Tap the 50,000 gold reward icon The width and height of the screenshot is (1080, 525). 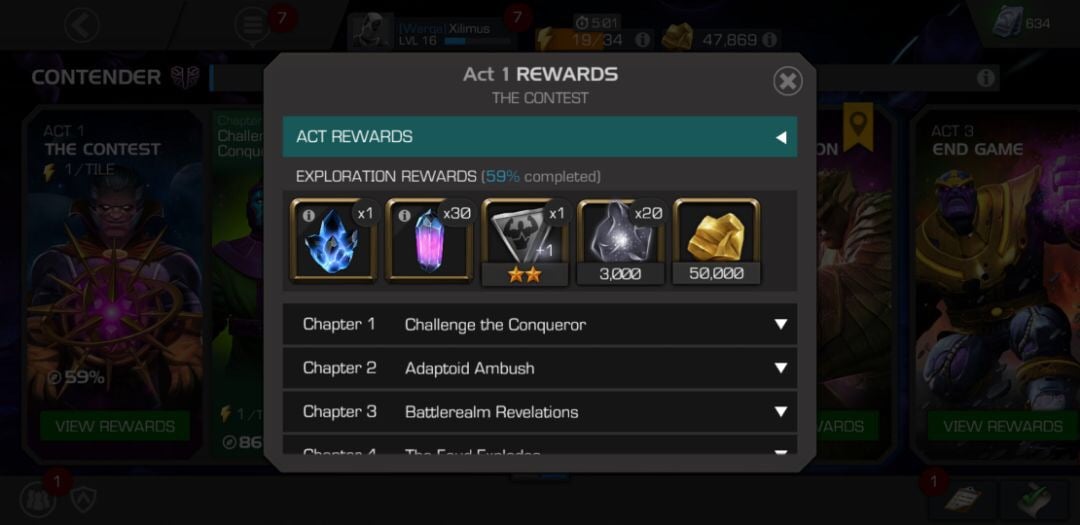click(716, 242)
